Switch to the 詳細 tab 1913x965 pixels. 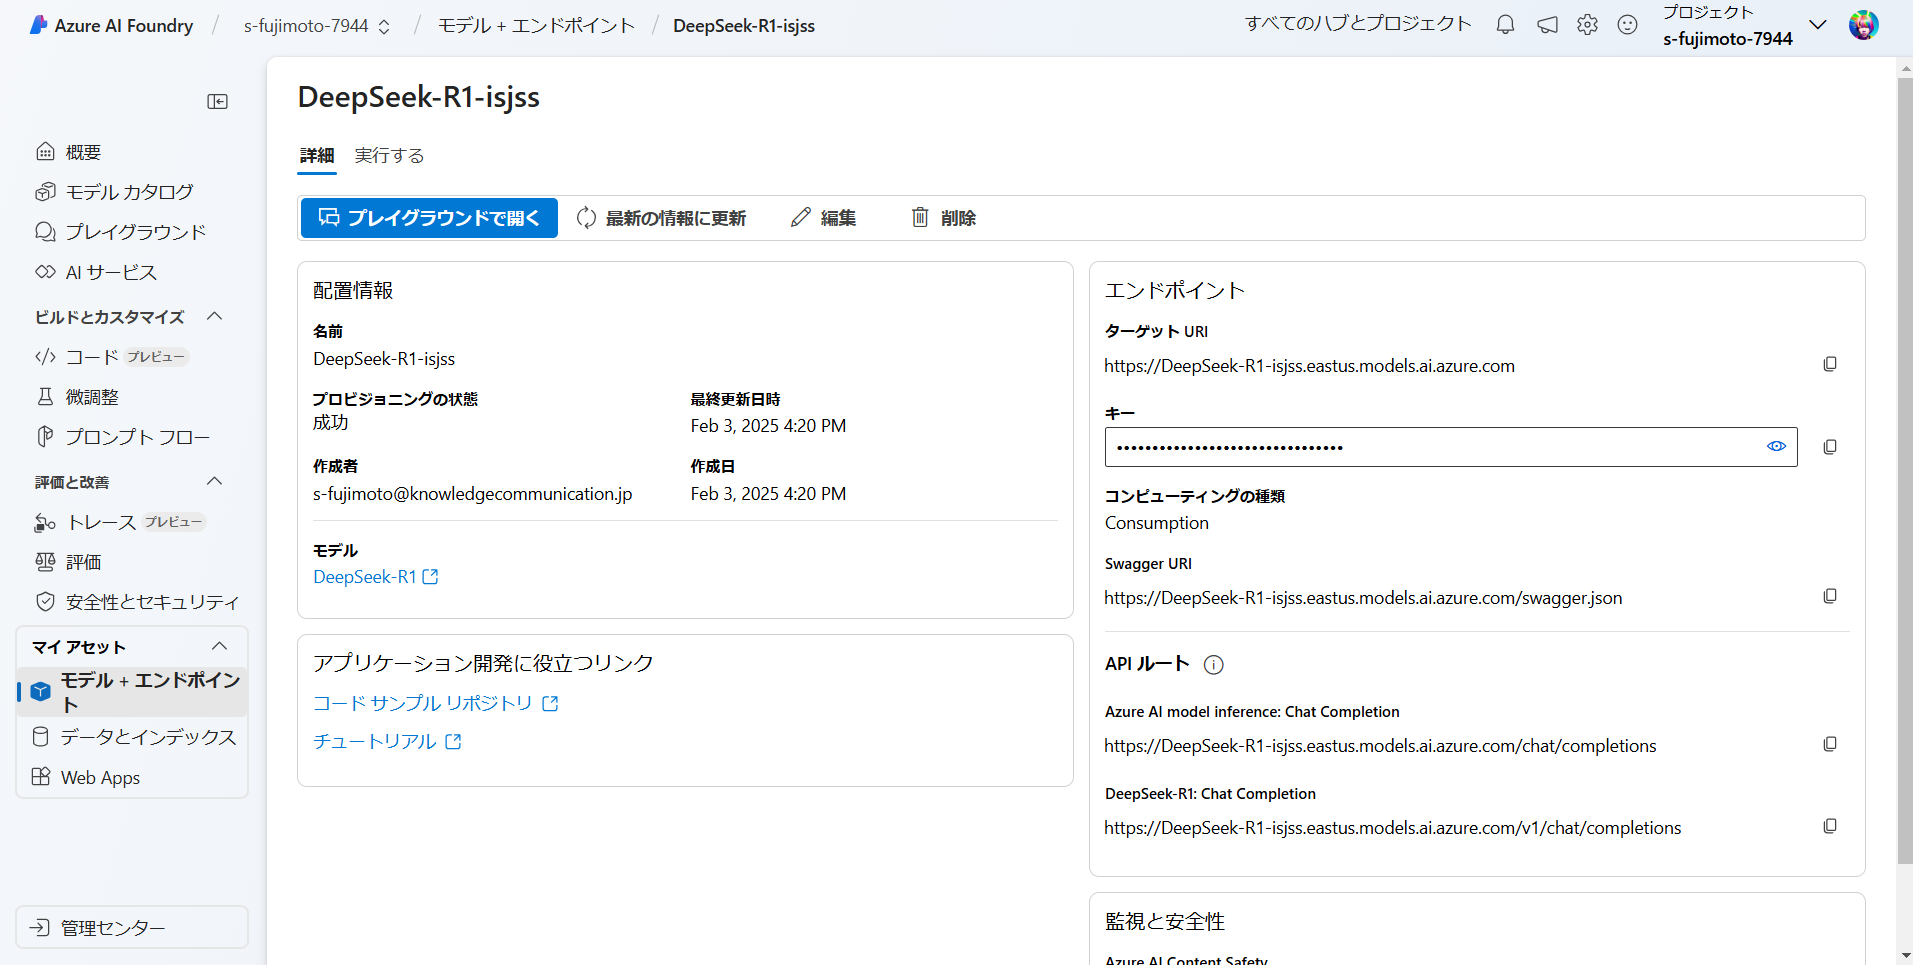coord(317,156)
